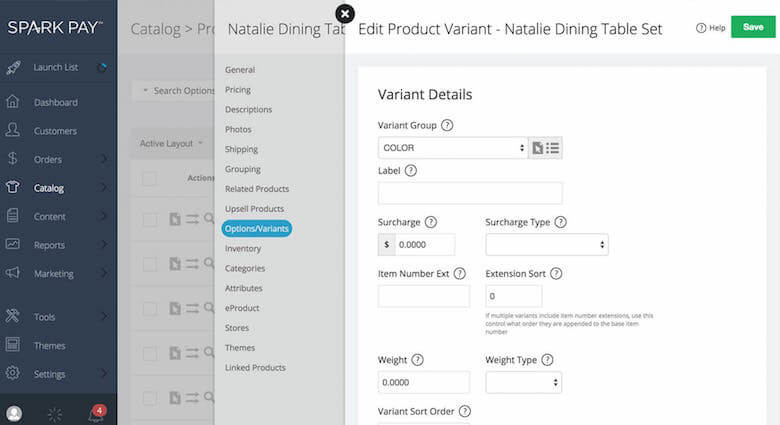Screen dimensions: 780x425
Task: Click the list icon beside Variant Group
Action: (x=553, y=148)
